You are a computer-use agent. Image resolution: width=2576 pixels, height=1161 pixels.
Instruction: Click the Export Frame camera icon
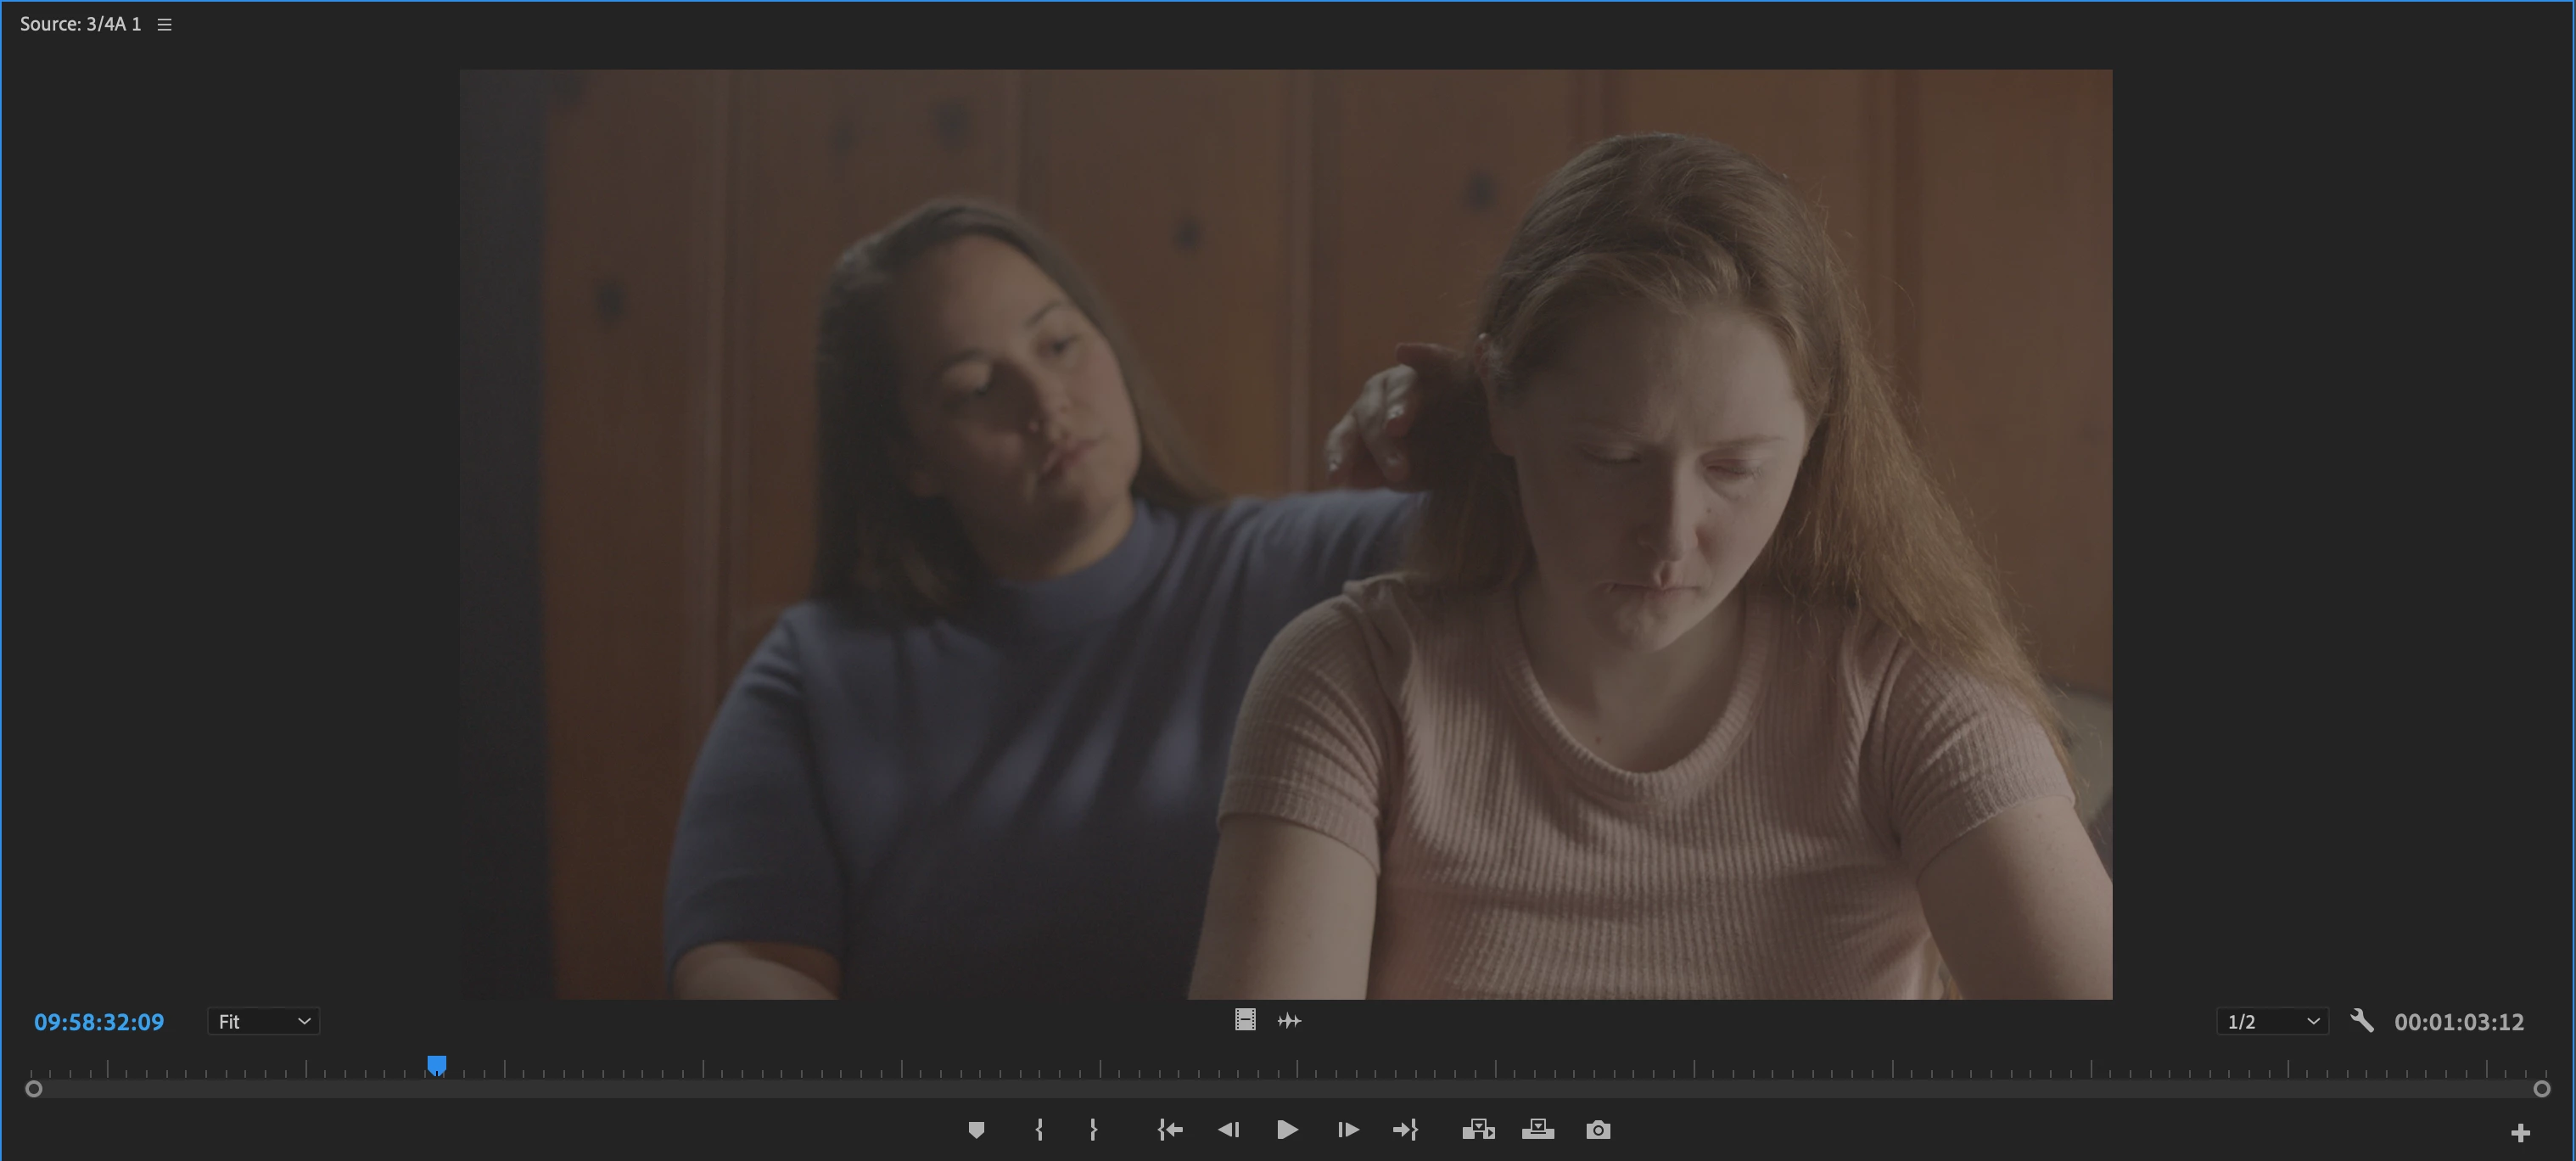1598,1130
